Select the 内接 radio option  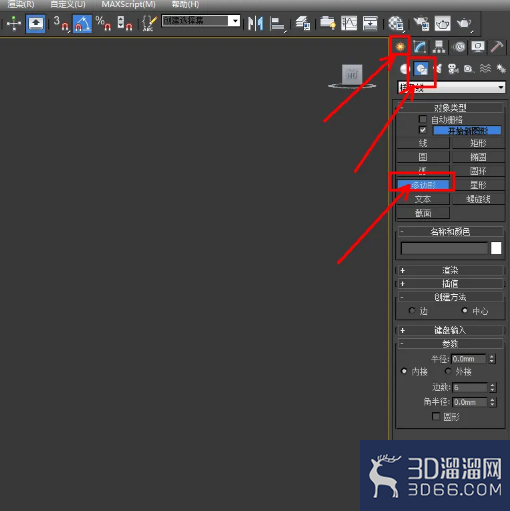click(404, 371)
